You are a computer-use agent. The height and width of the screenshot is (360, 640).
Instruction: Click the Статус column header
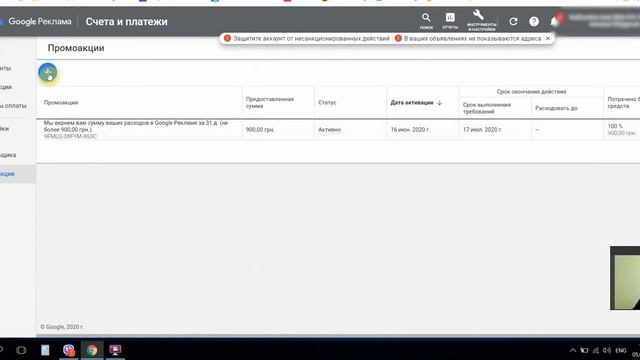pos(327,103)
